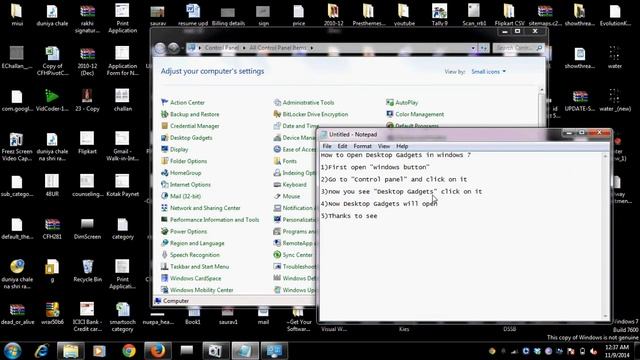The image size is (640, 360).
Task: Expand the View by Small icons dropdown
Action: tap(489, 71)
